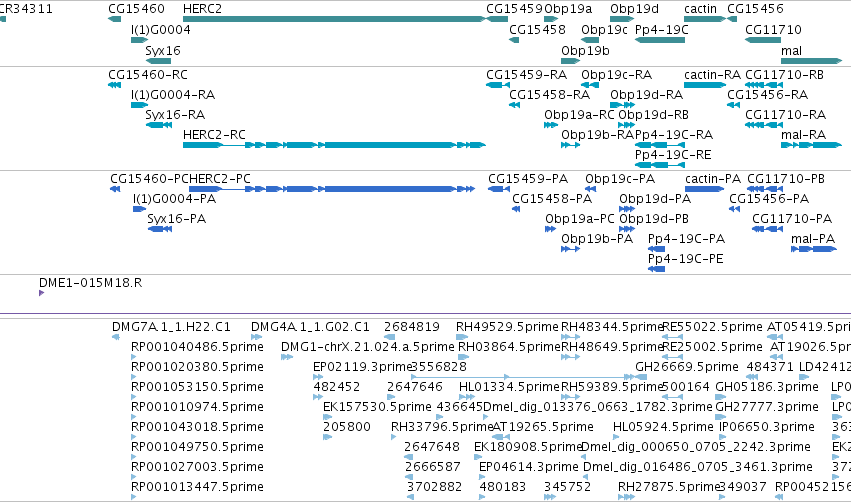The image size is (851, 502).
Task: Select the CG15459-RA transcript label
Action: (526, 75)
